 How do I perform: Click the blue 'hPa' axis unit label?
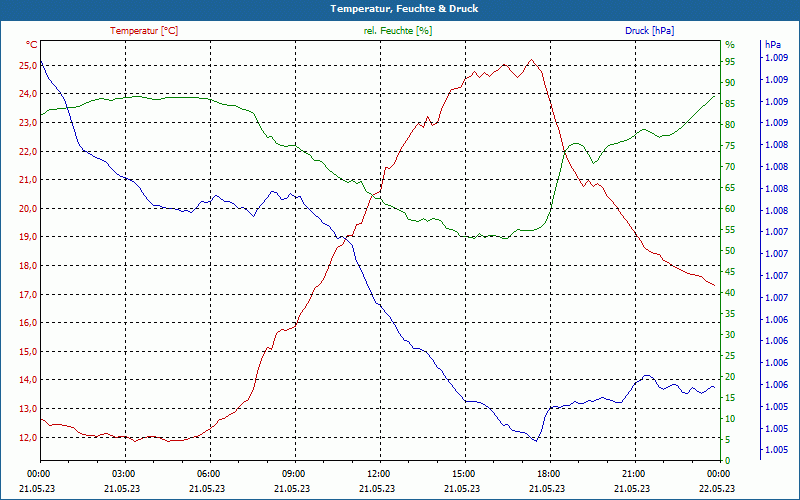click(773, 45)
